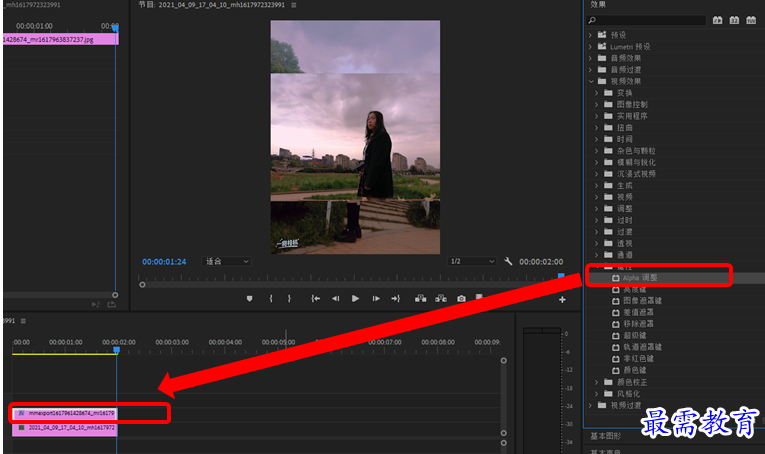
Task: Expand the 视频过渡 folder
Action: pos(590,405)
